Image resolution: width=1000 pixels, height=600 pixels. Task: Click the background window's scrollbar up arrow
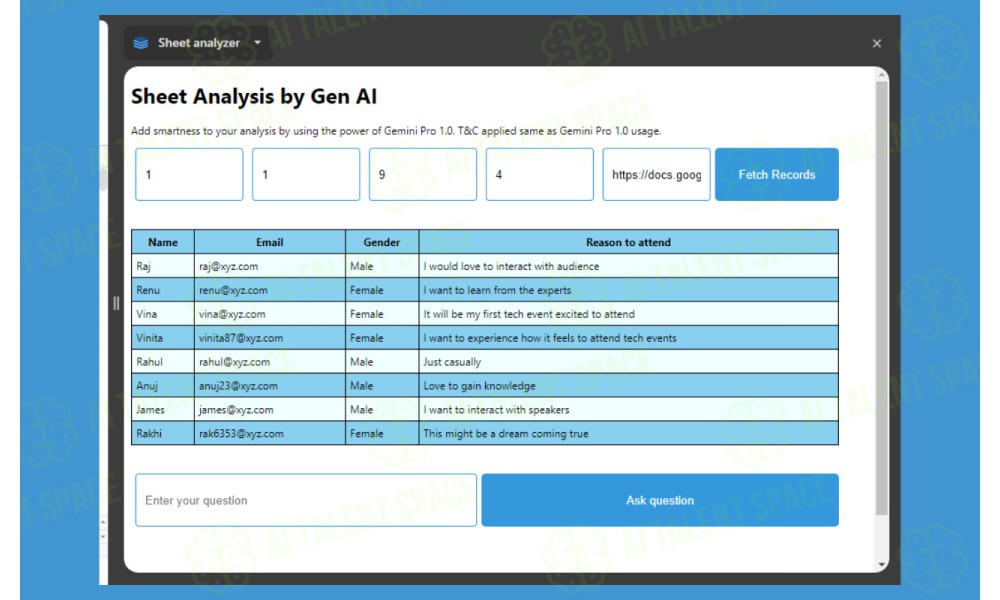pos(103,522)
